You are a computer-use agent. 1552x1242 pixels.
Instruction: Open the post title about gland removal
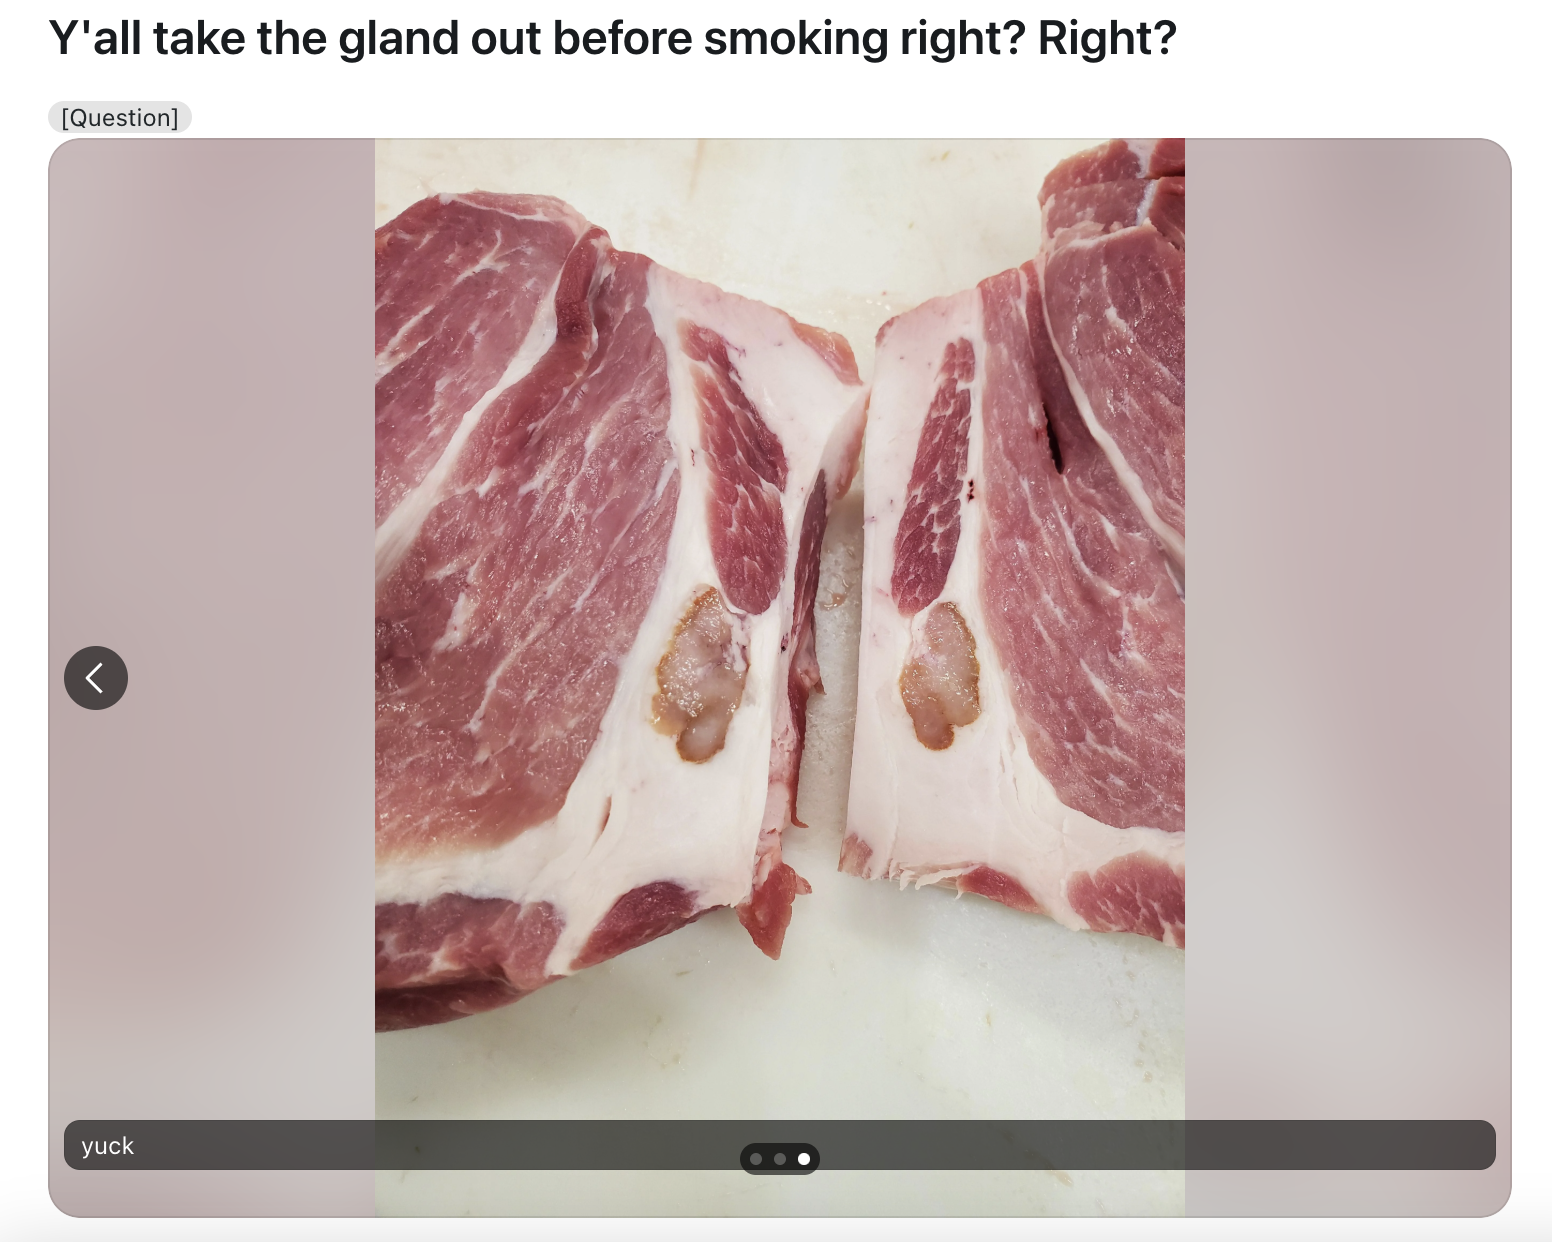click(612, 38)
